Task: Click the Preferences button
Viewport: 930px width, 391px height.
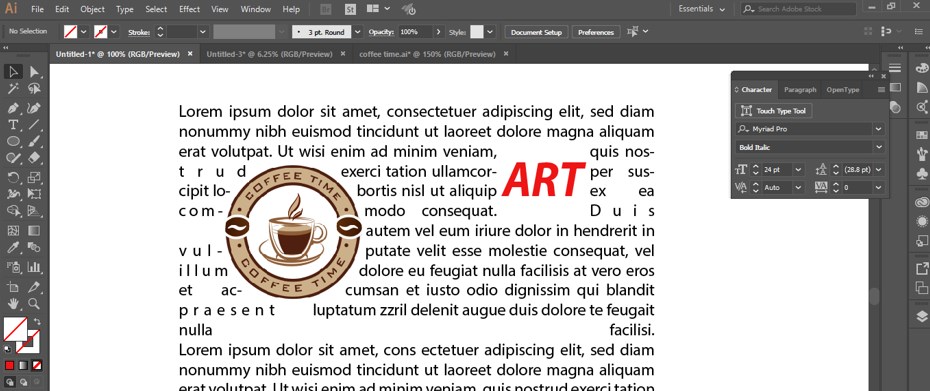Action: pos(595,32)
